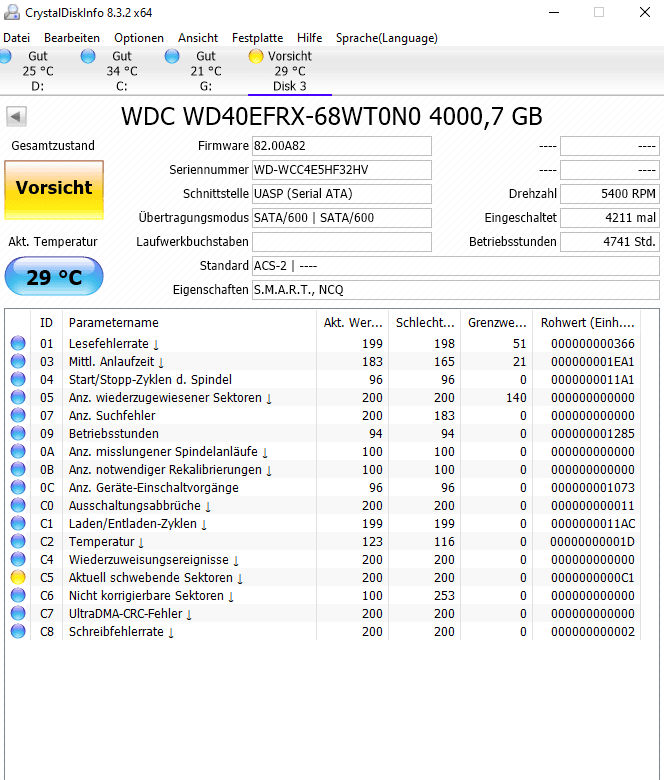Viewport: 664px width, 780px height.
Task: Click status orb of Start/Stopp-Zyklen d. Spindel row
Action: pyautogui.click(x=18, y=379)
